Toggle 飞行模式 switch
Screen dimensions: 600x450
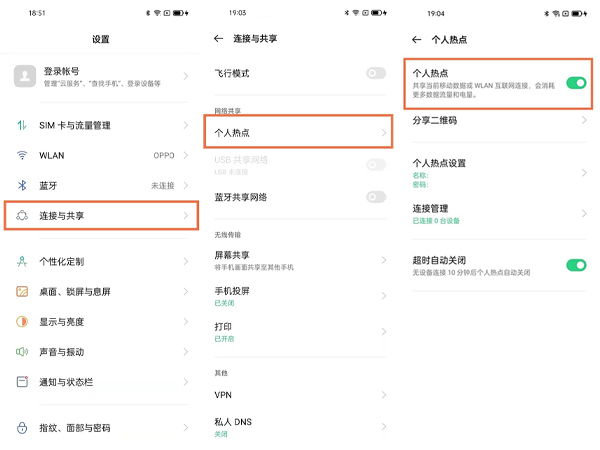(376, 74)
